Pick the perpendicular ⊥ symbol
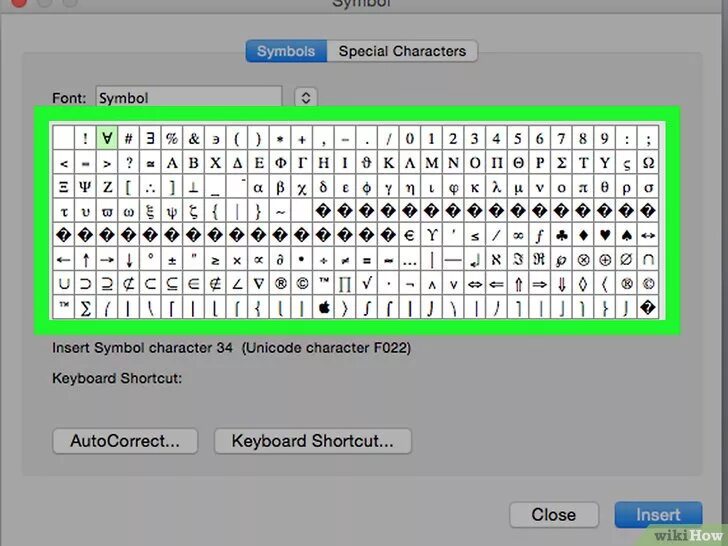728x546 pixels. [194, 187]
